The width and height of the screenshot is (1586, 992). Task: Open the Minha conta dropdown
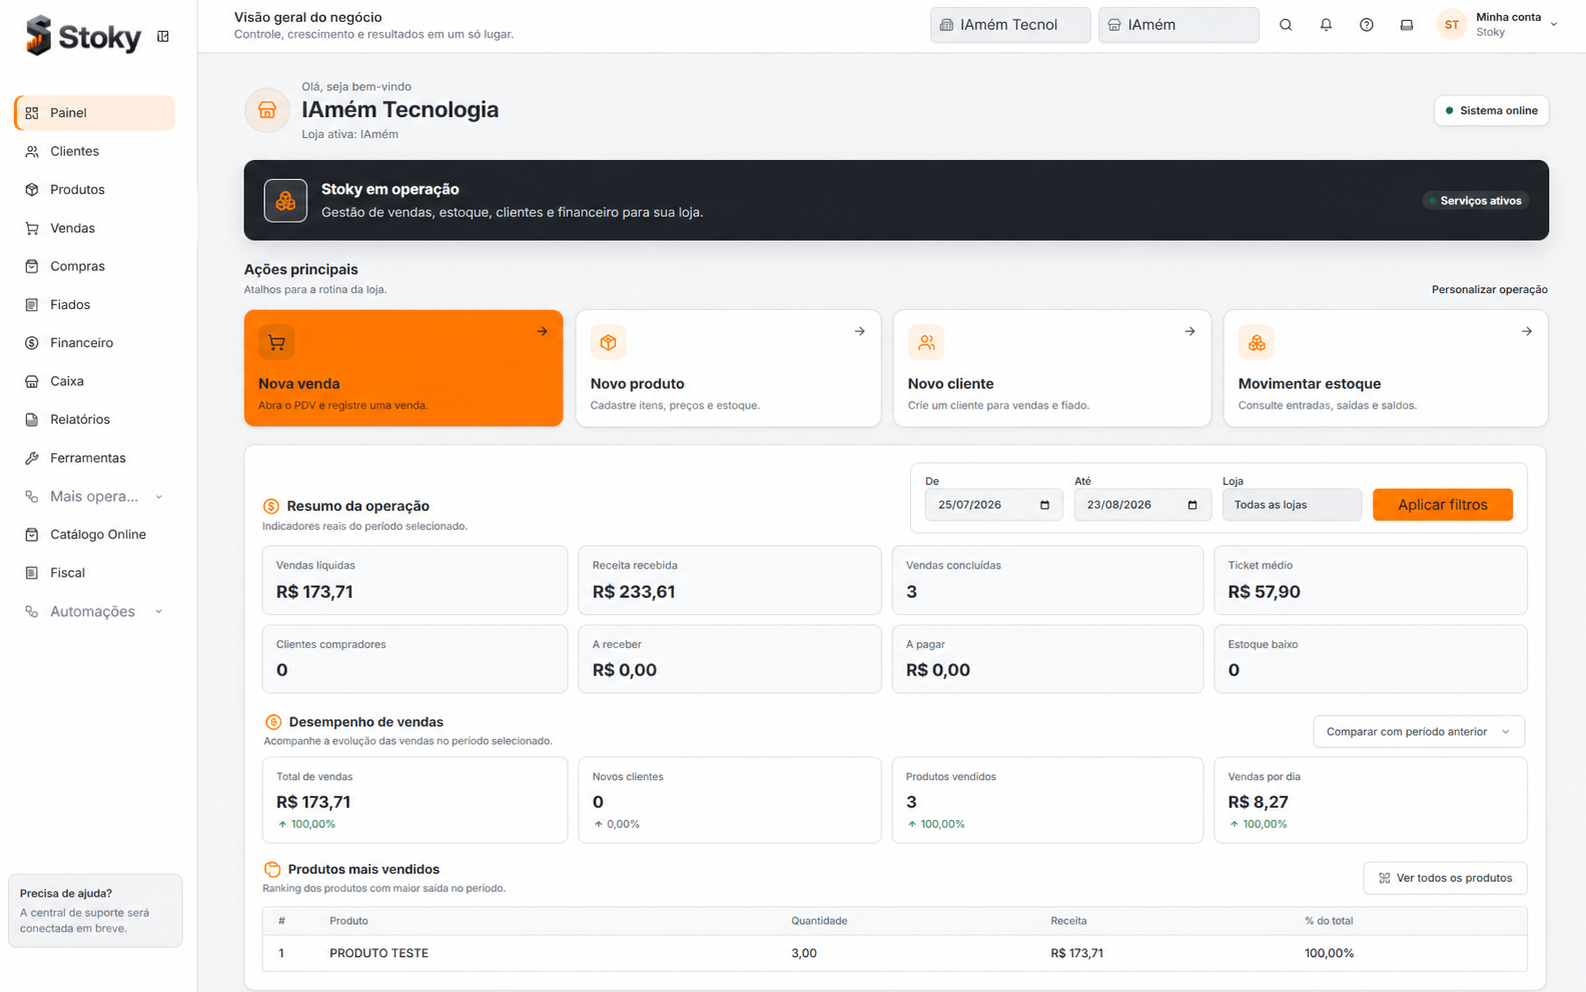1498,25
